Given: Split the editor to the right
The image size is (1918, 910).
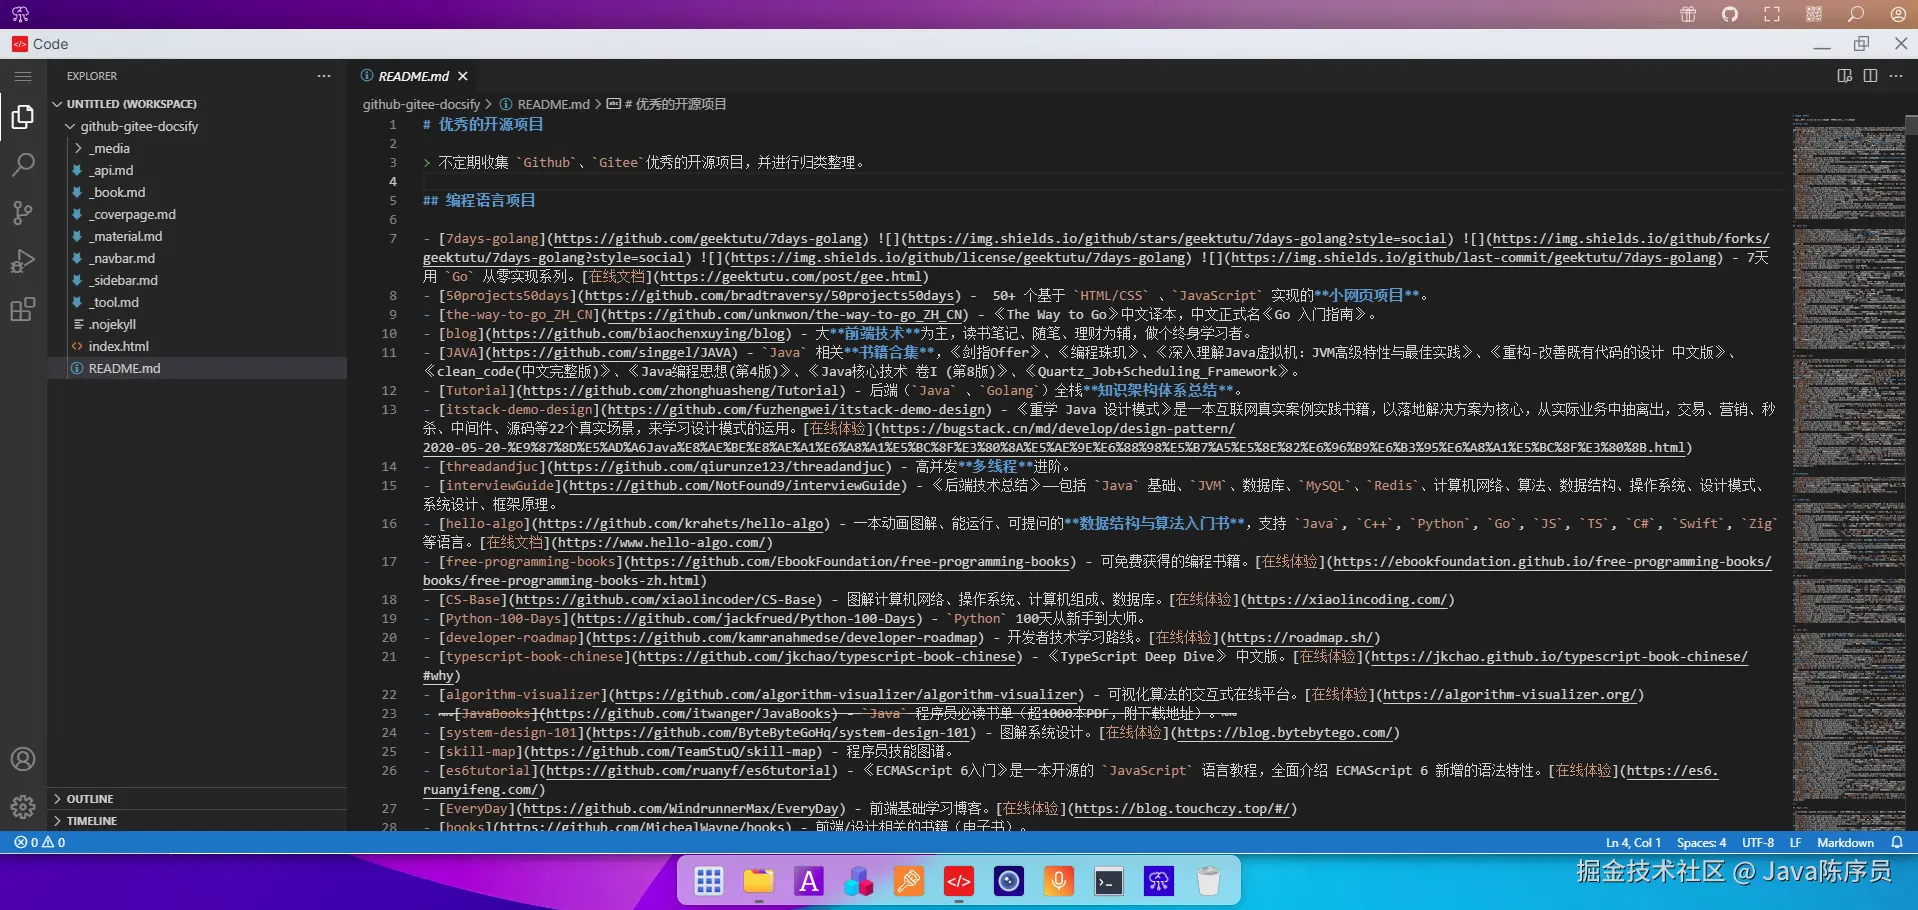Looking at the screenshot, I should point(1870,76).
